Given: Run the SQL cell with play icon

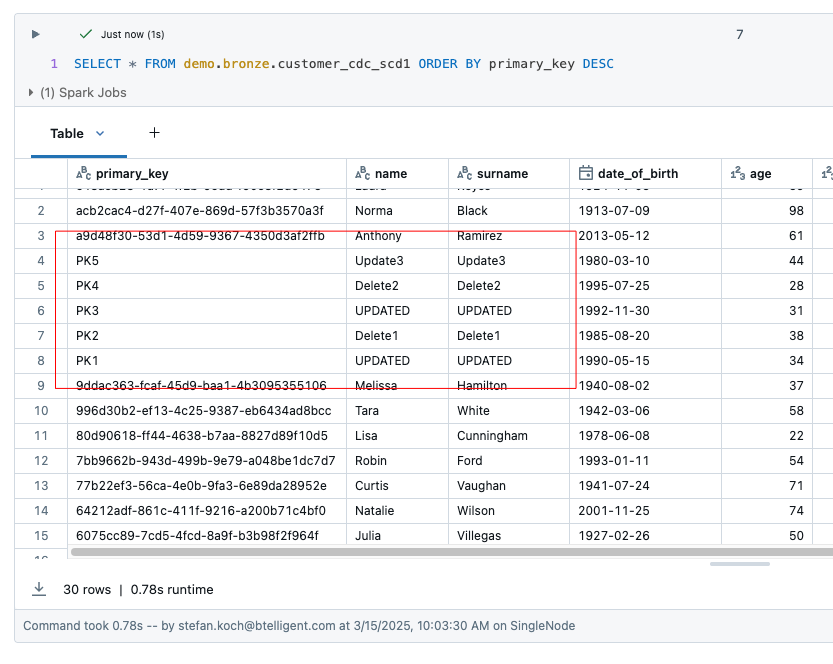Looking at the screenshot, I should (x=36, y=34).
